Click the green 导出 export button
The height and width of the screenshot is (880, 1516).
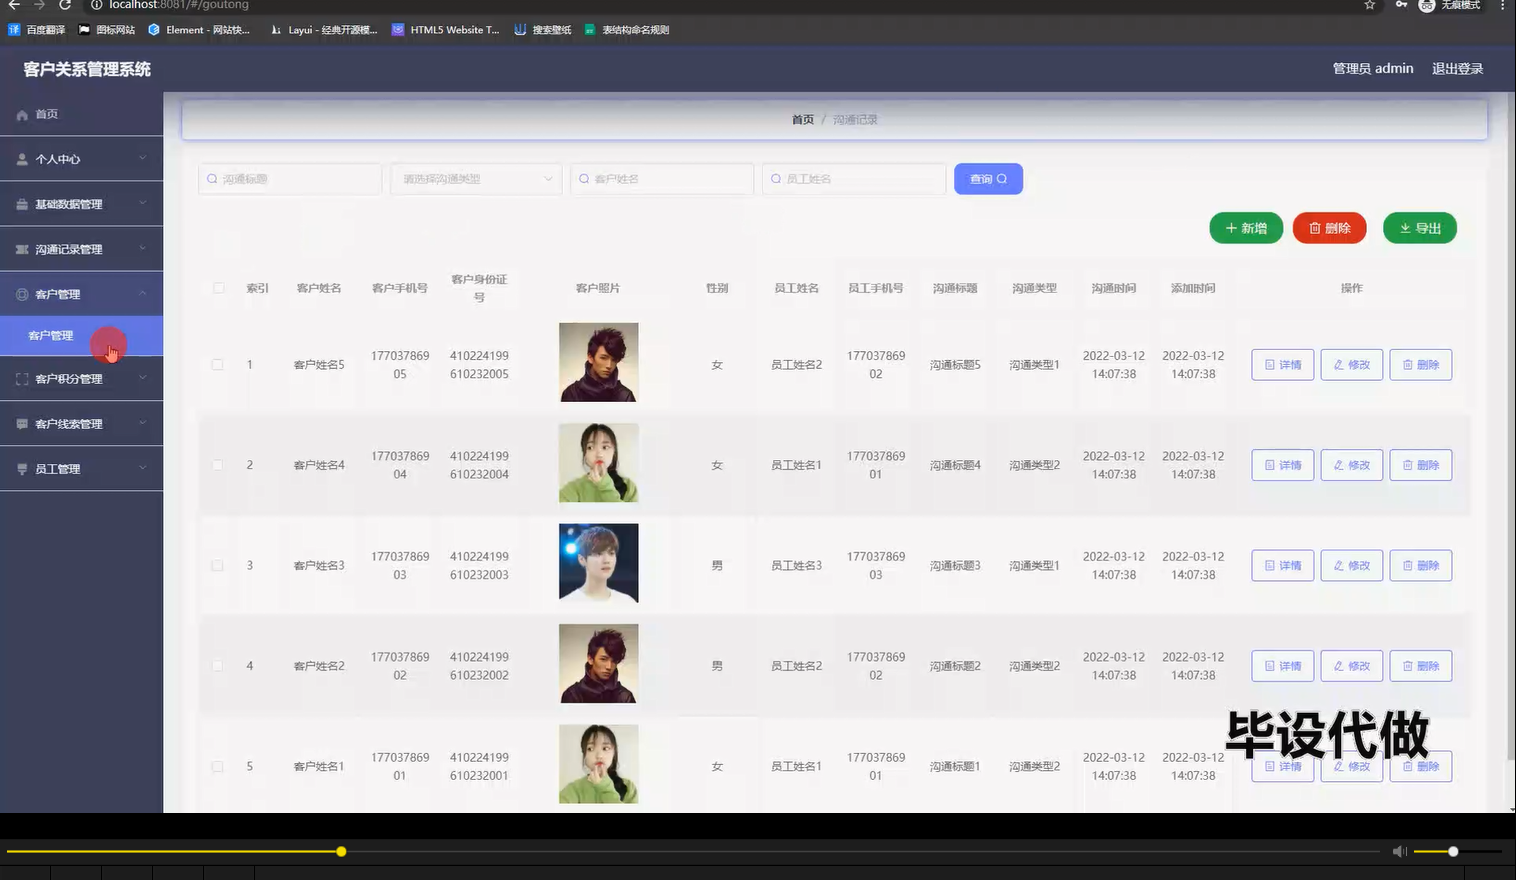[x=1420, y=228]
